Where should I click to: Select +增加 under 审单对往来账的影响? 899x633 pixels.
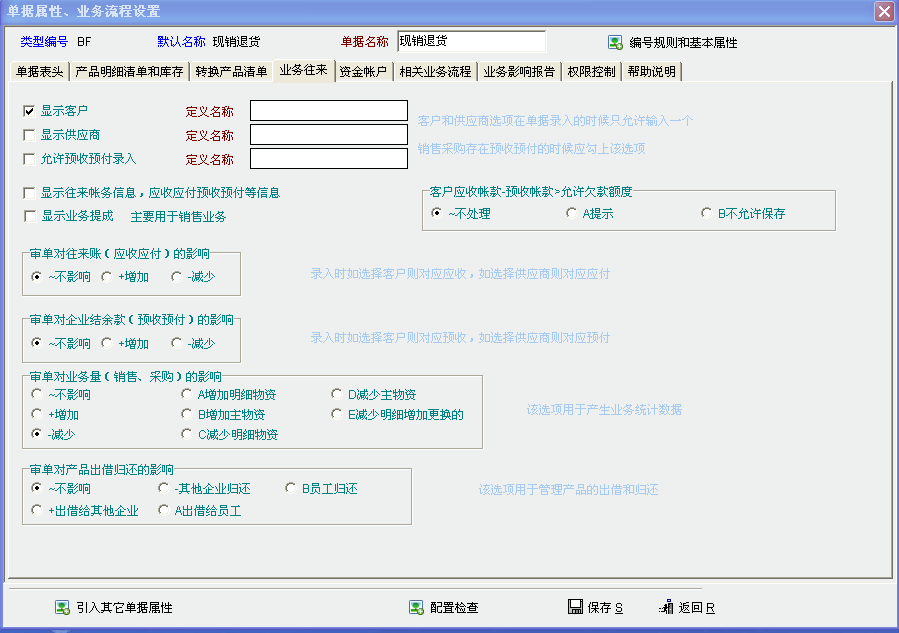click(106, 276)
